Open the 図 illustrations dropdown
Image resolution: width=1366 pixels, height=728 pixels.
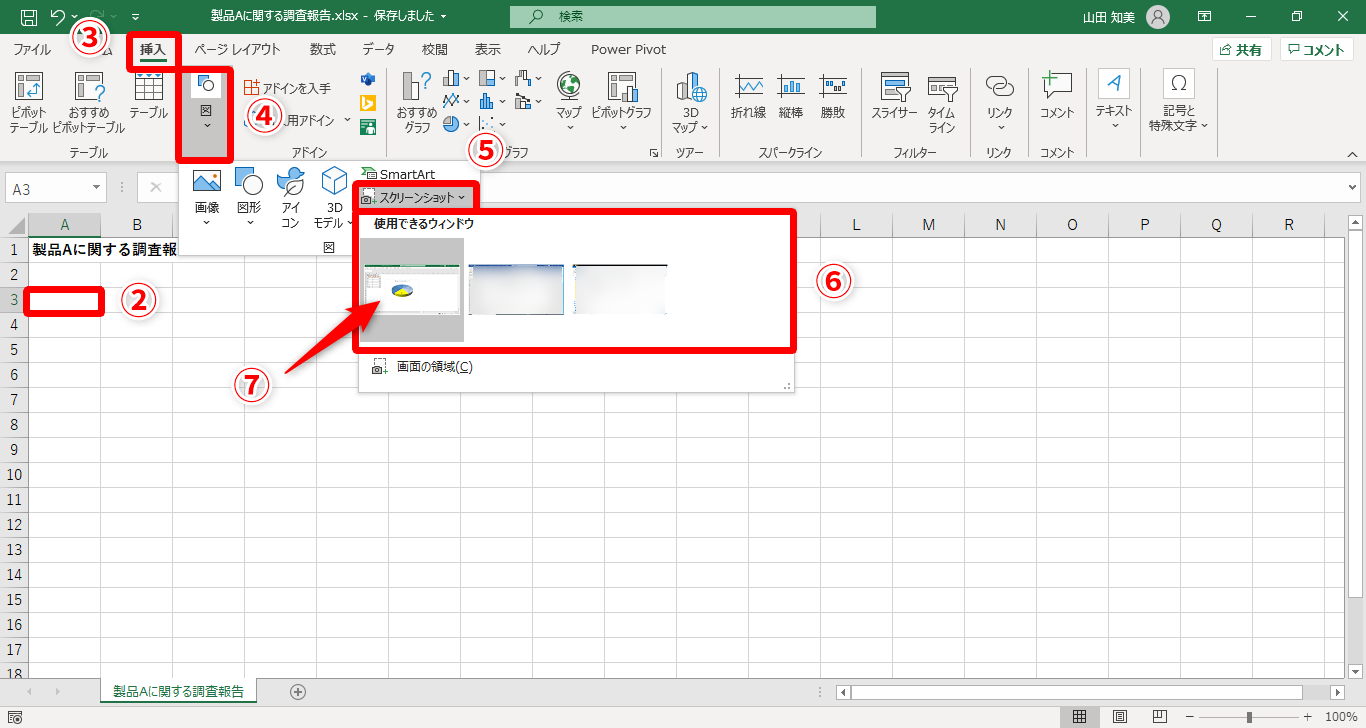[205, 113]
